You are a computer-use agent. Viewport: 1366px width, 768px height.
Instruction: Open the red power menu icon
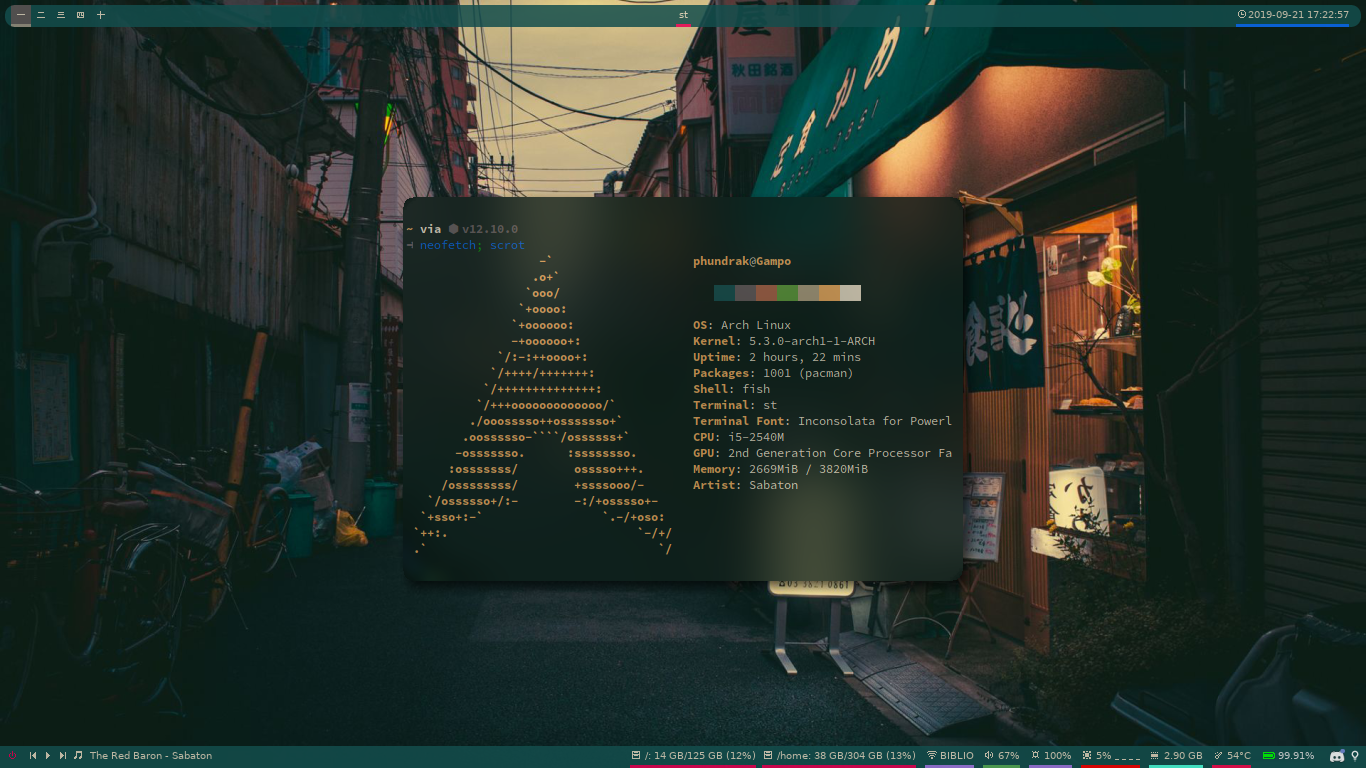[12, 756]
